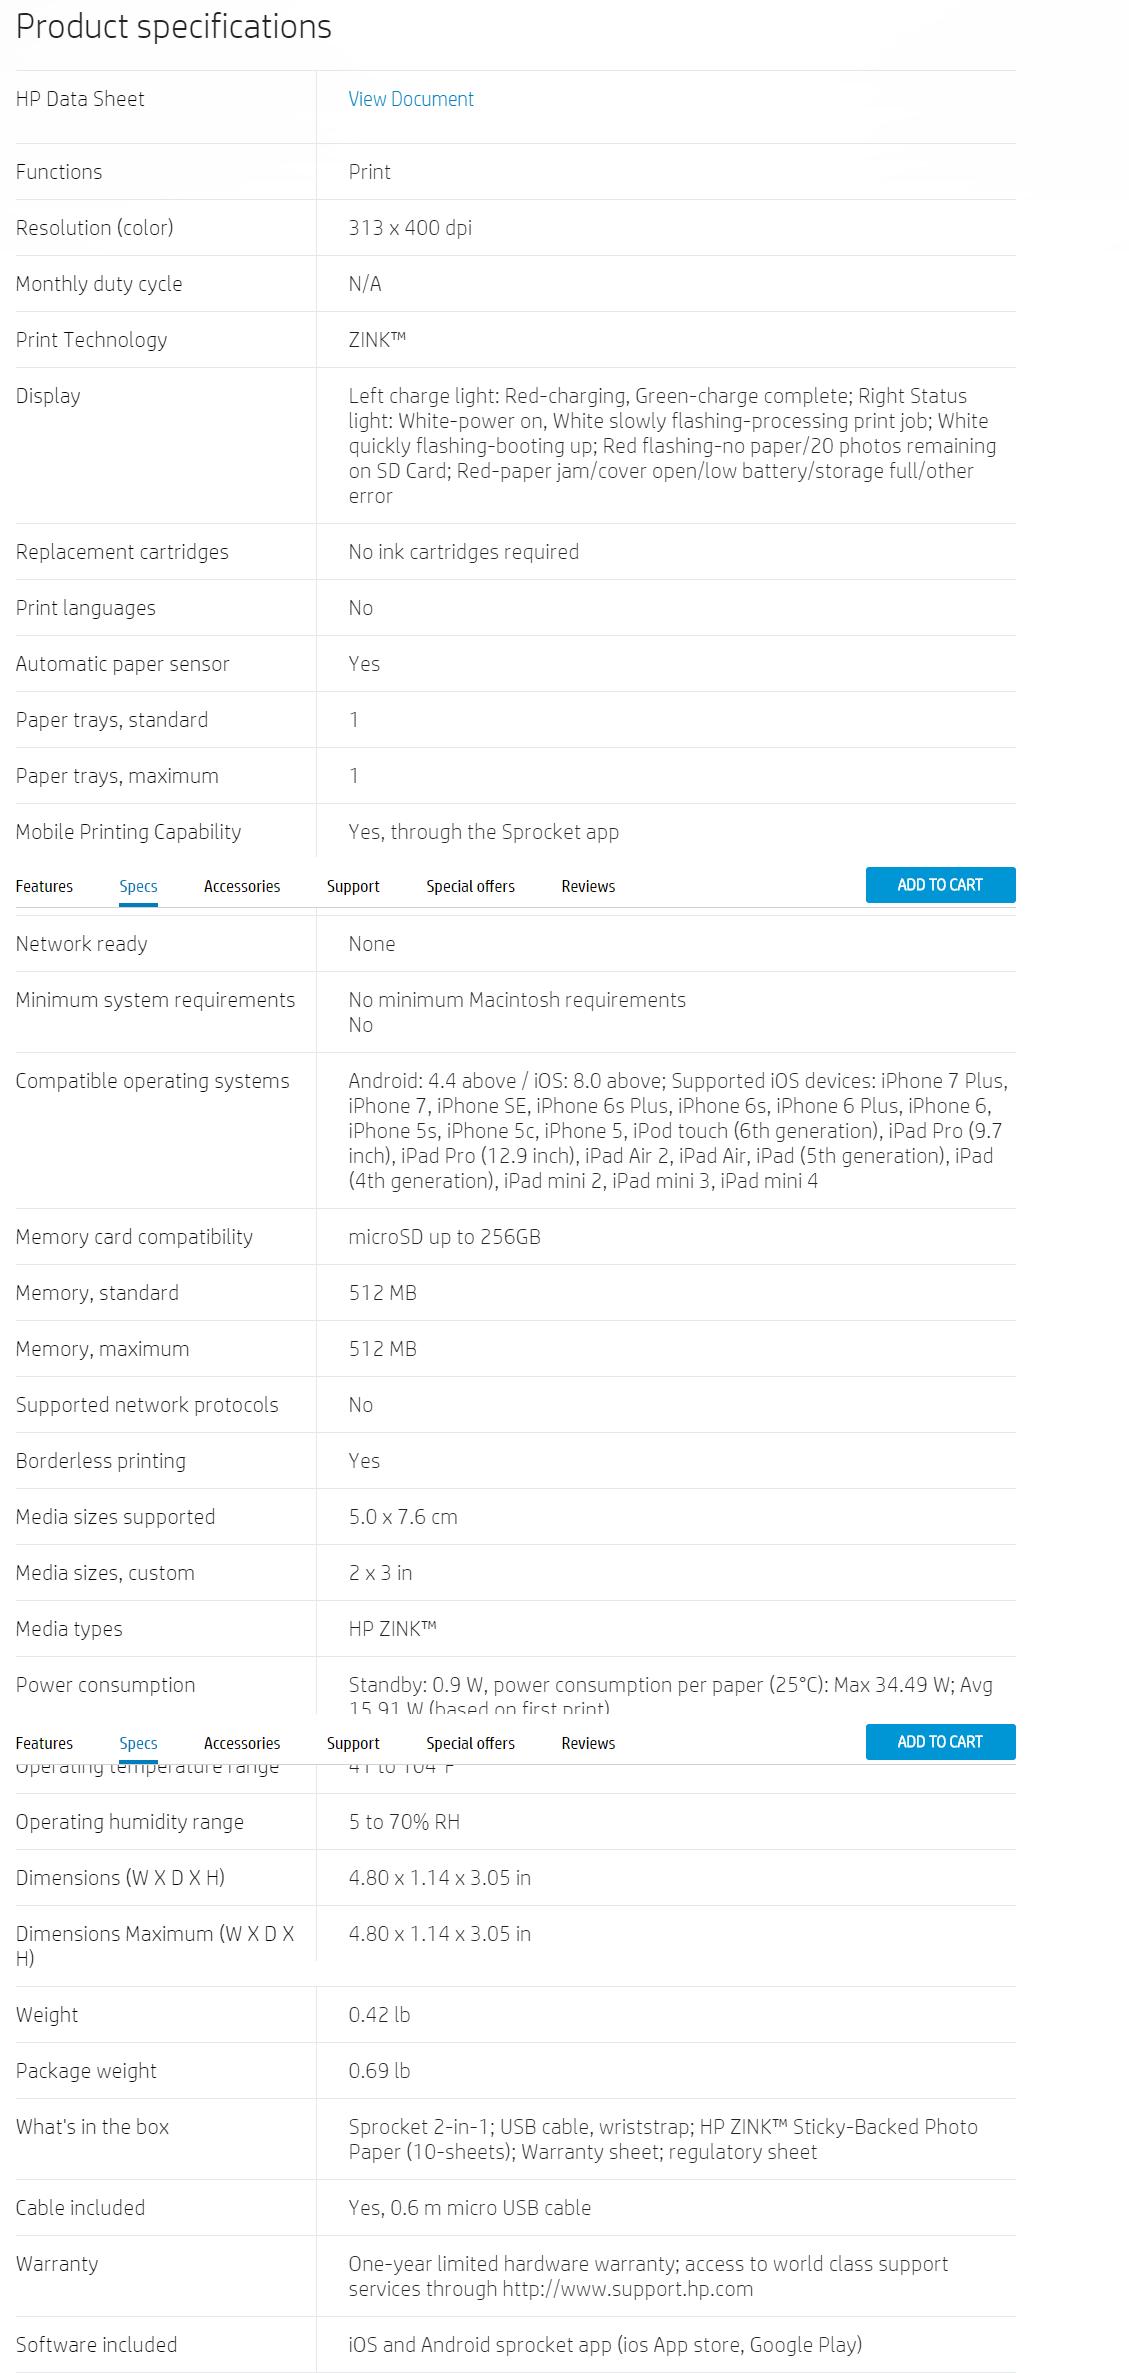
Task: Go to Support tab below Power consumption row
Action: click(x=353, y=1743)
